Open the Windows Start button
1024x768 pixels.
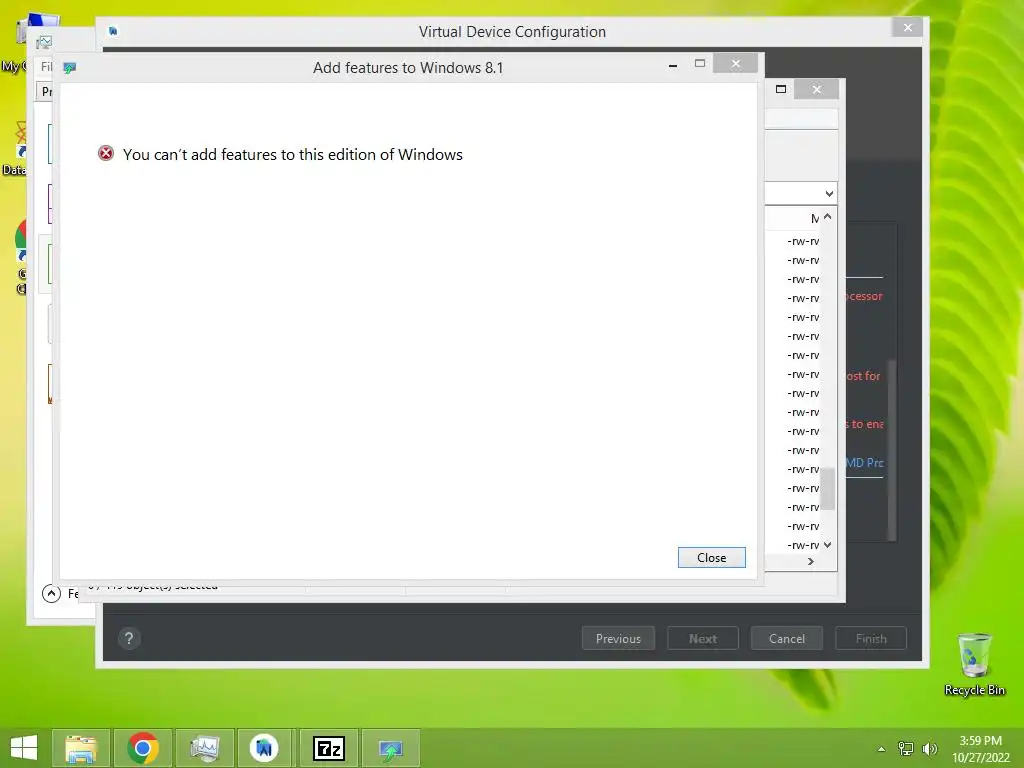(x=24, y=748)
